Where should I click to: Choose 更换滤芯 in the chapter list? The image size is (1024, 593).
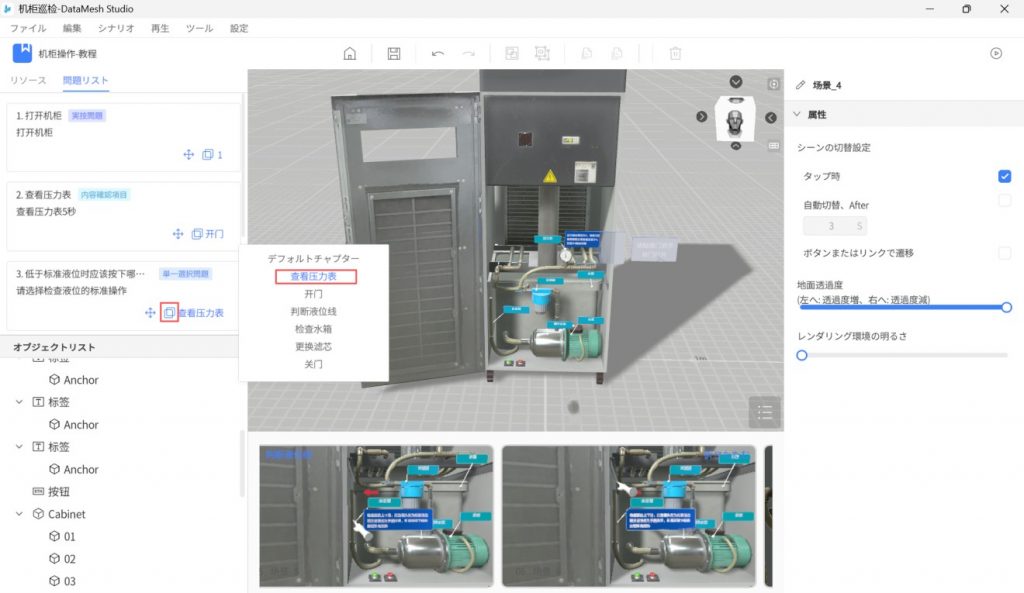point(313,346)
